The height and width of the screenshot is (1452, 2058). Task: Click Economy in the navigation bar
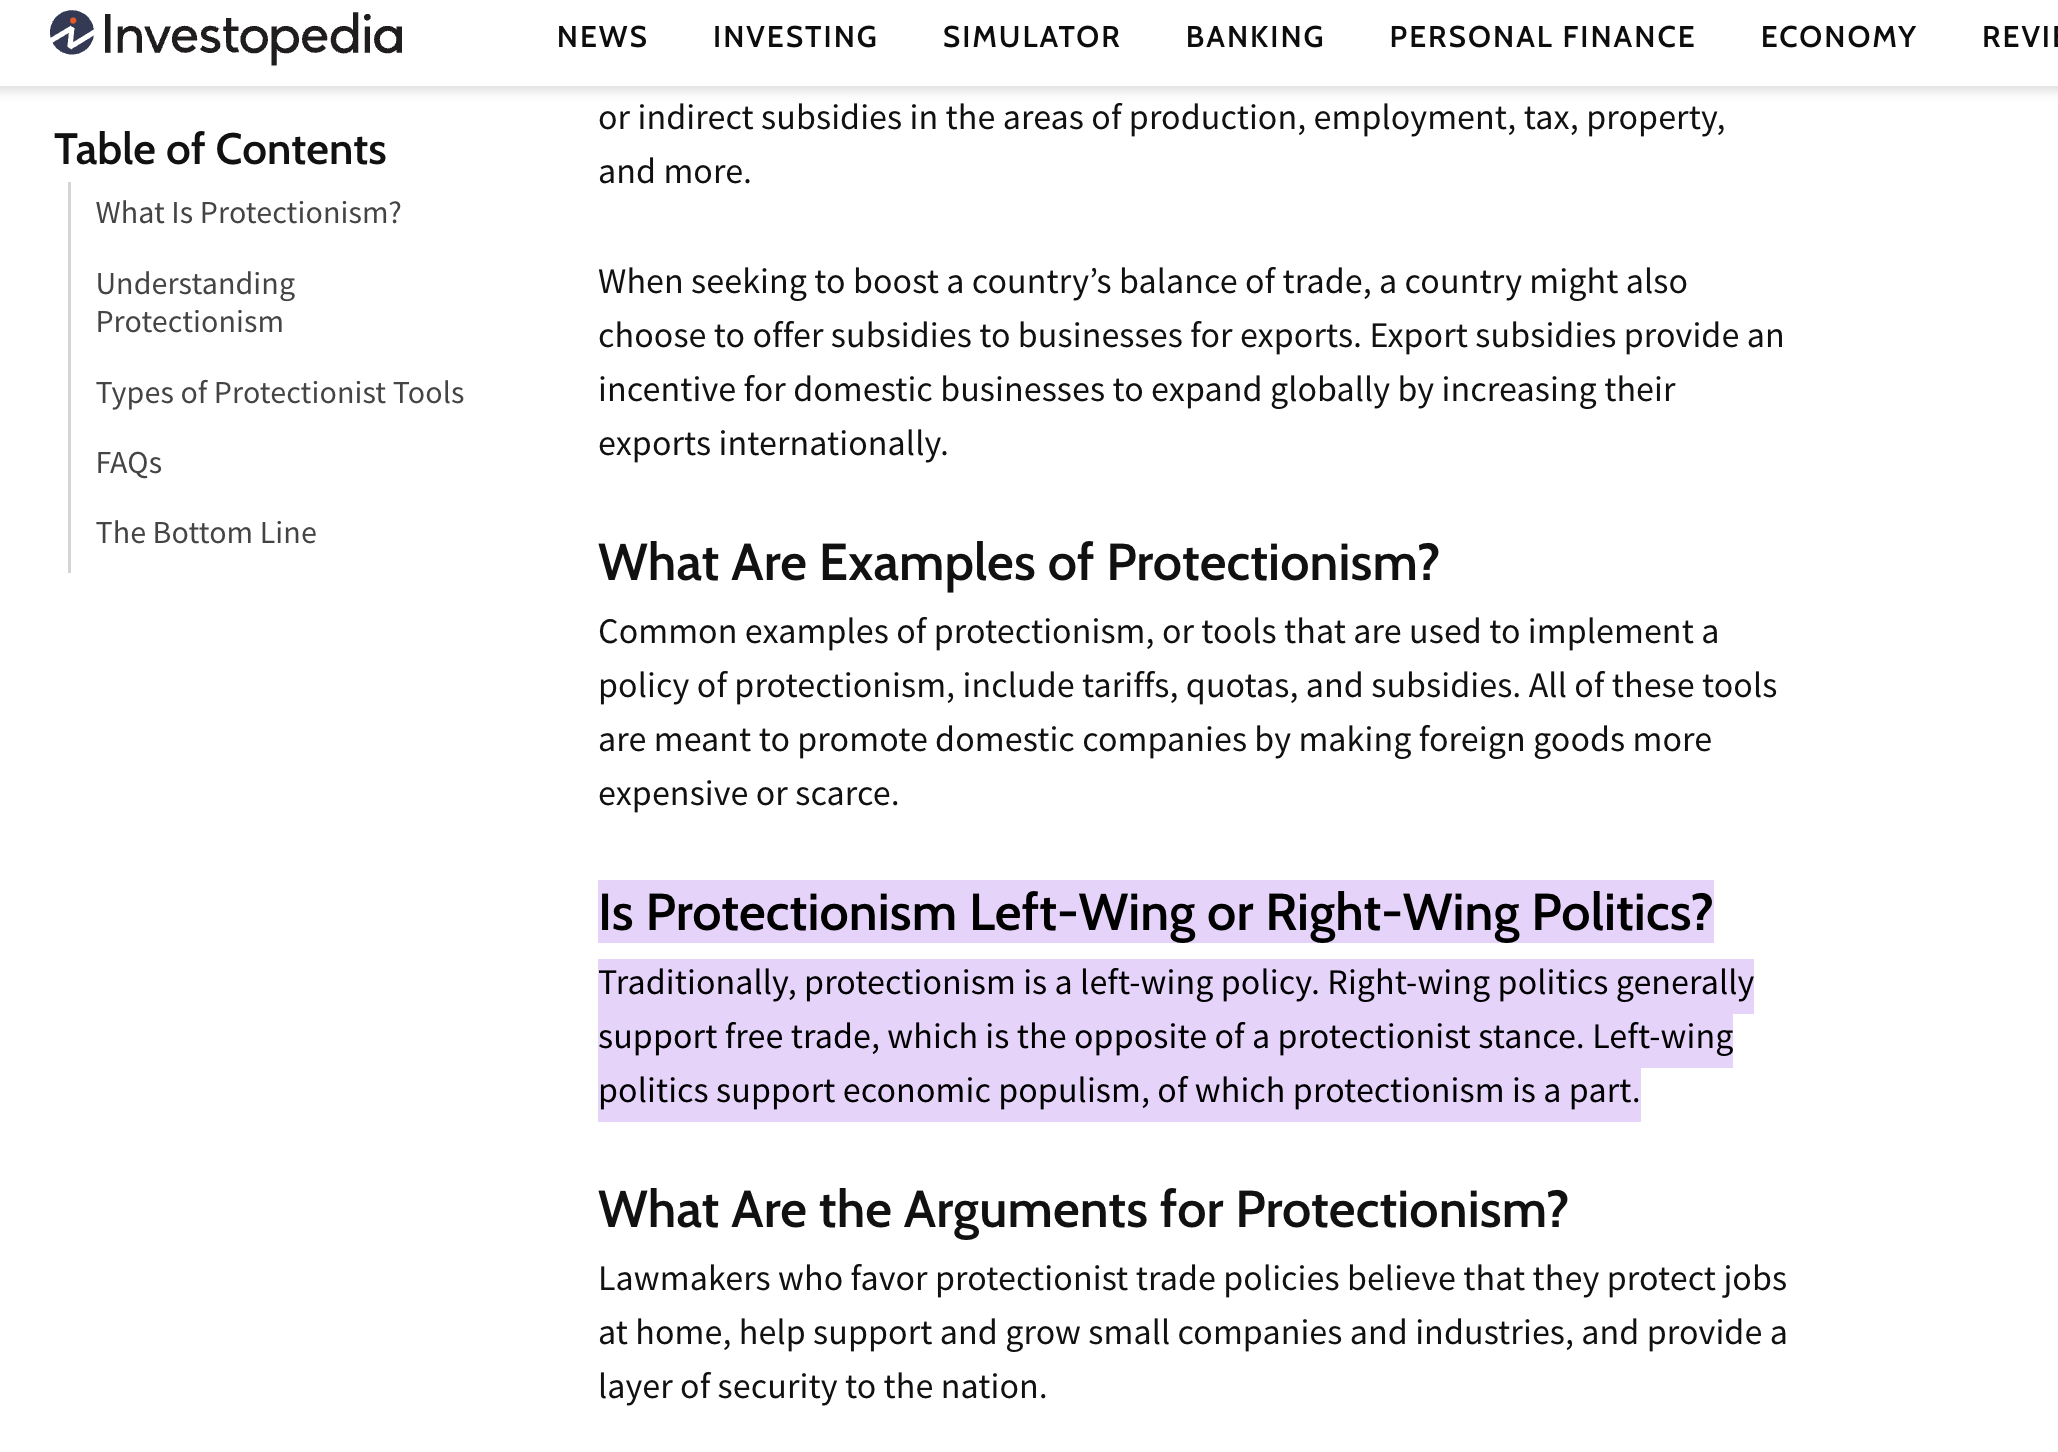[x=1838, y=37]
